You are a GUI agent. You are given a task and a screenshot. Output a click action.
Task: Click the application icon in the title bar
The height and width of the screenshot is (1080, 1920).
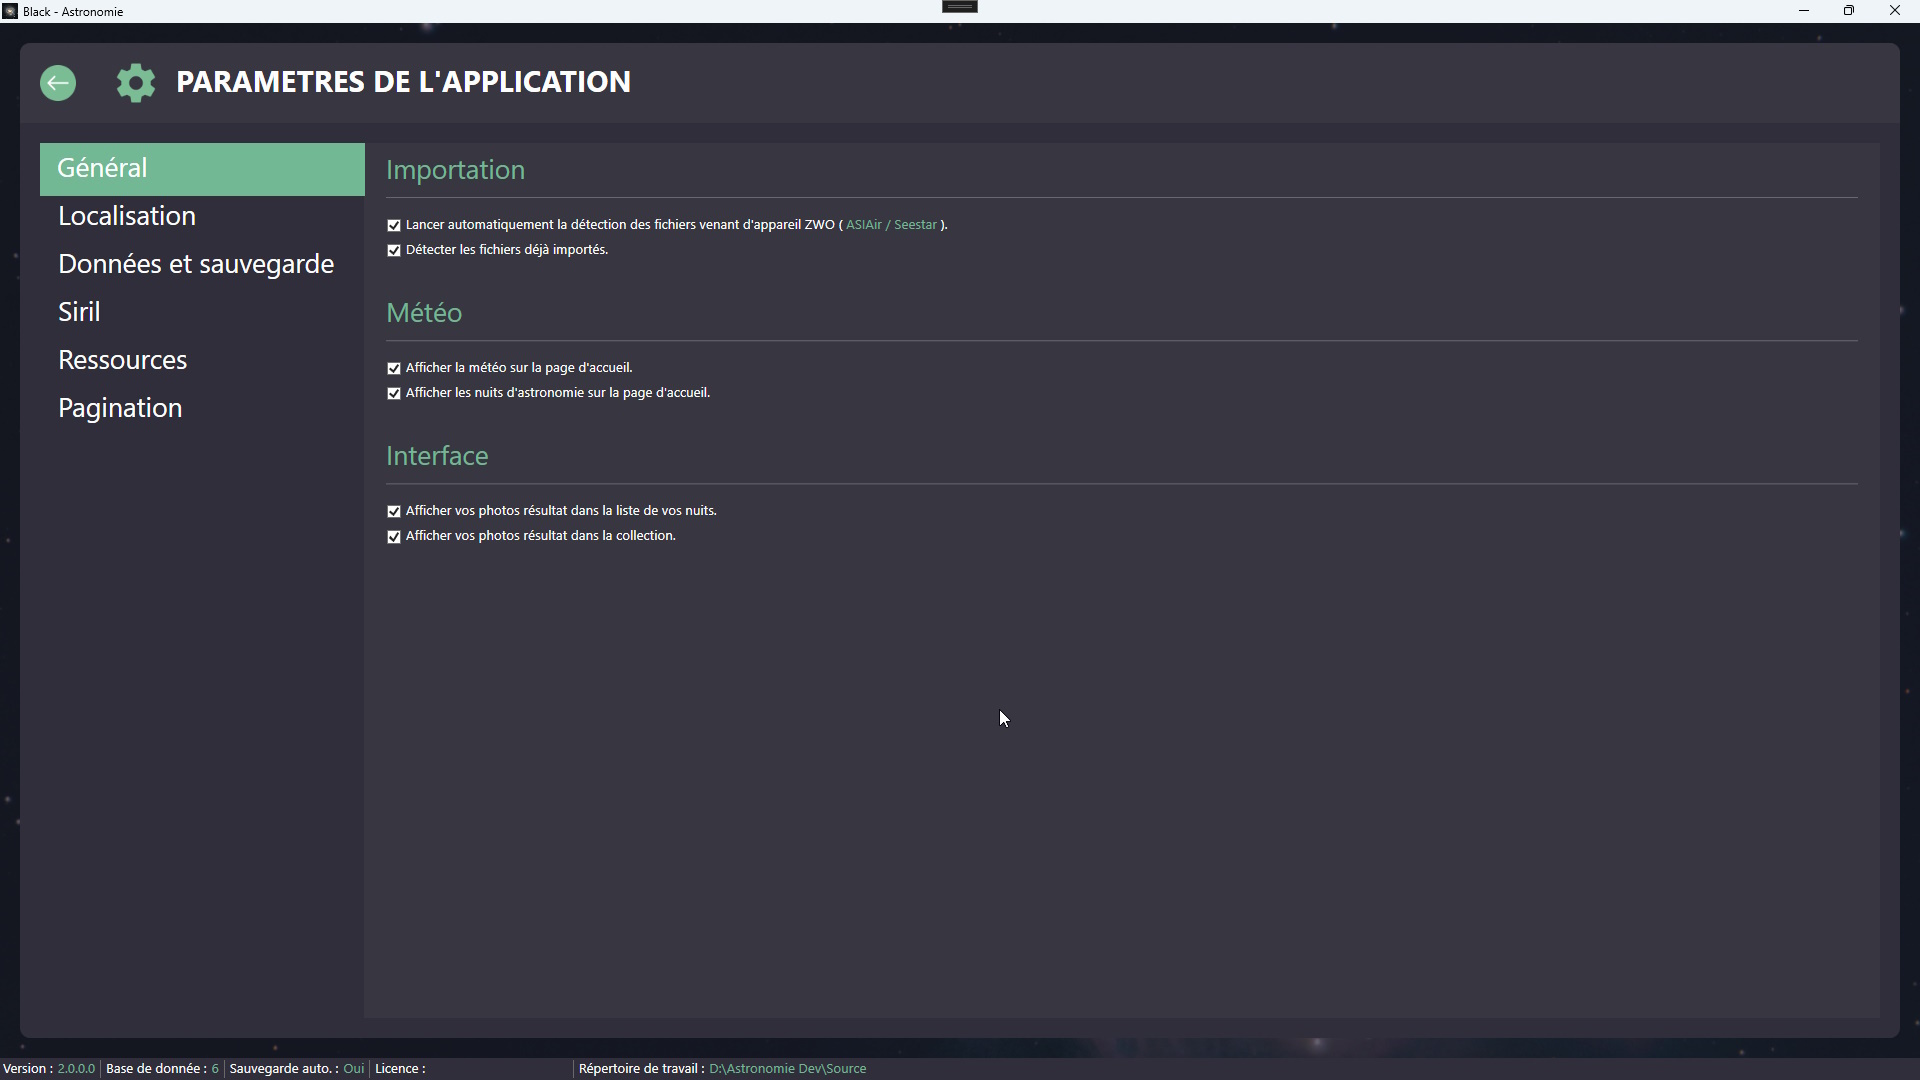point(10,11)
